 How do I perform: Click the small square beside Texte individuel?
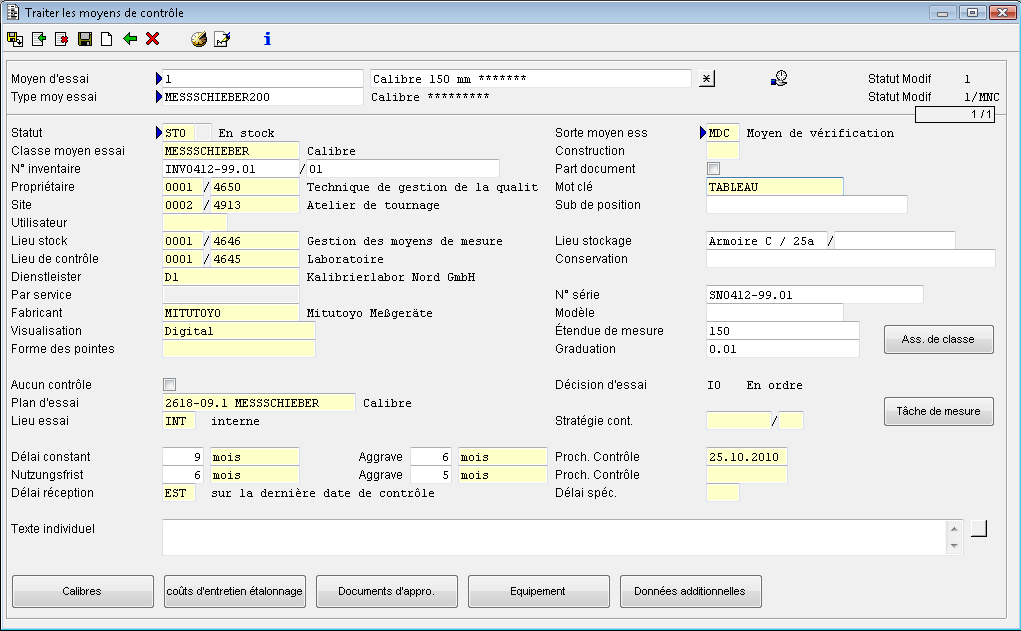tap(979, 528)
